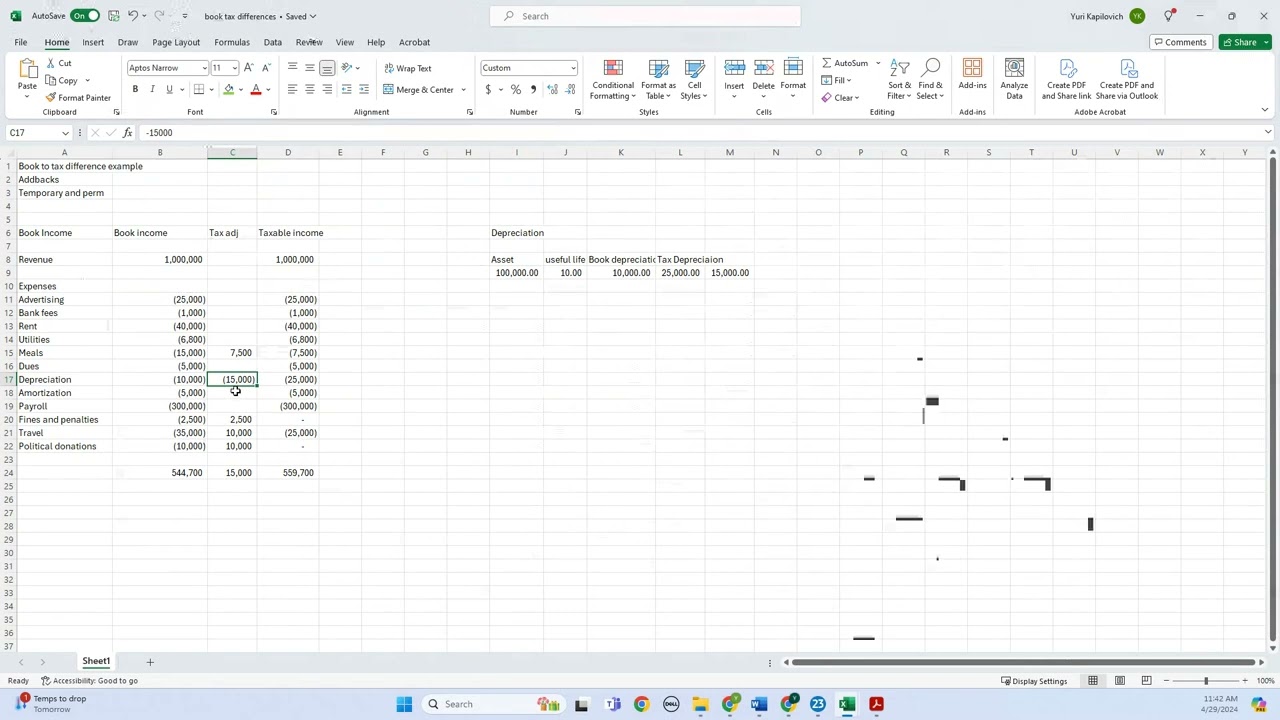Click the Accounting dollar format icon
The height and width of the screenshot is (720, 1280).
[x=488, y=90]
